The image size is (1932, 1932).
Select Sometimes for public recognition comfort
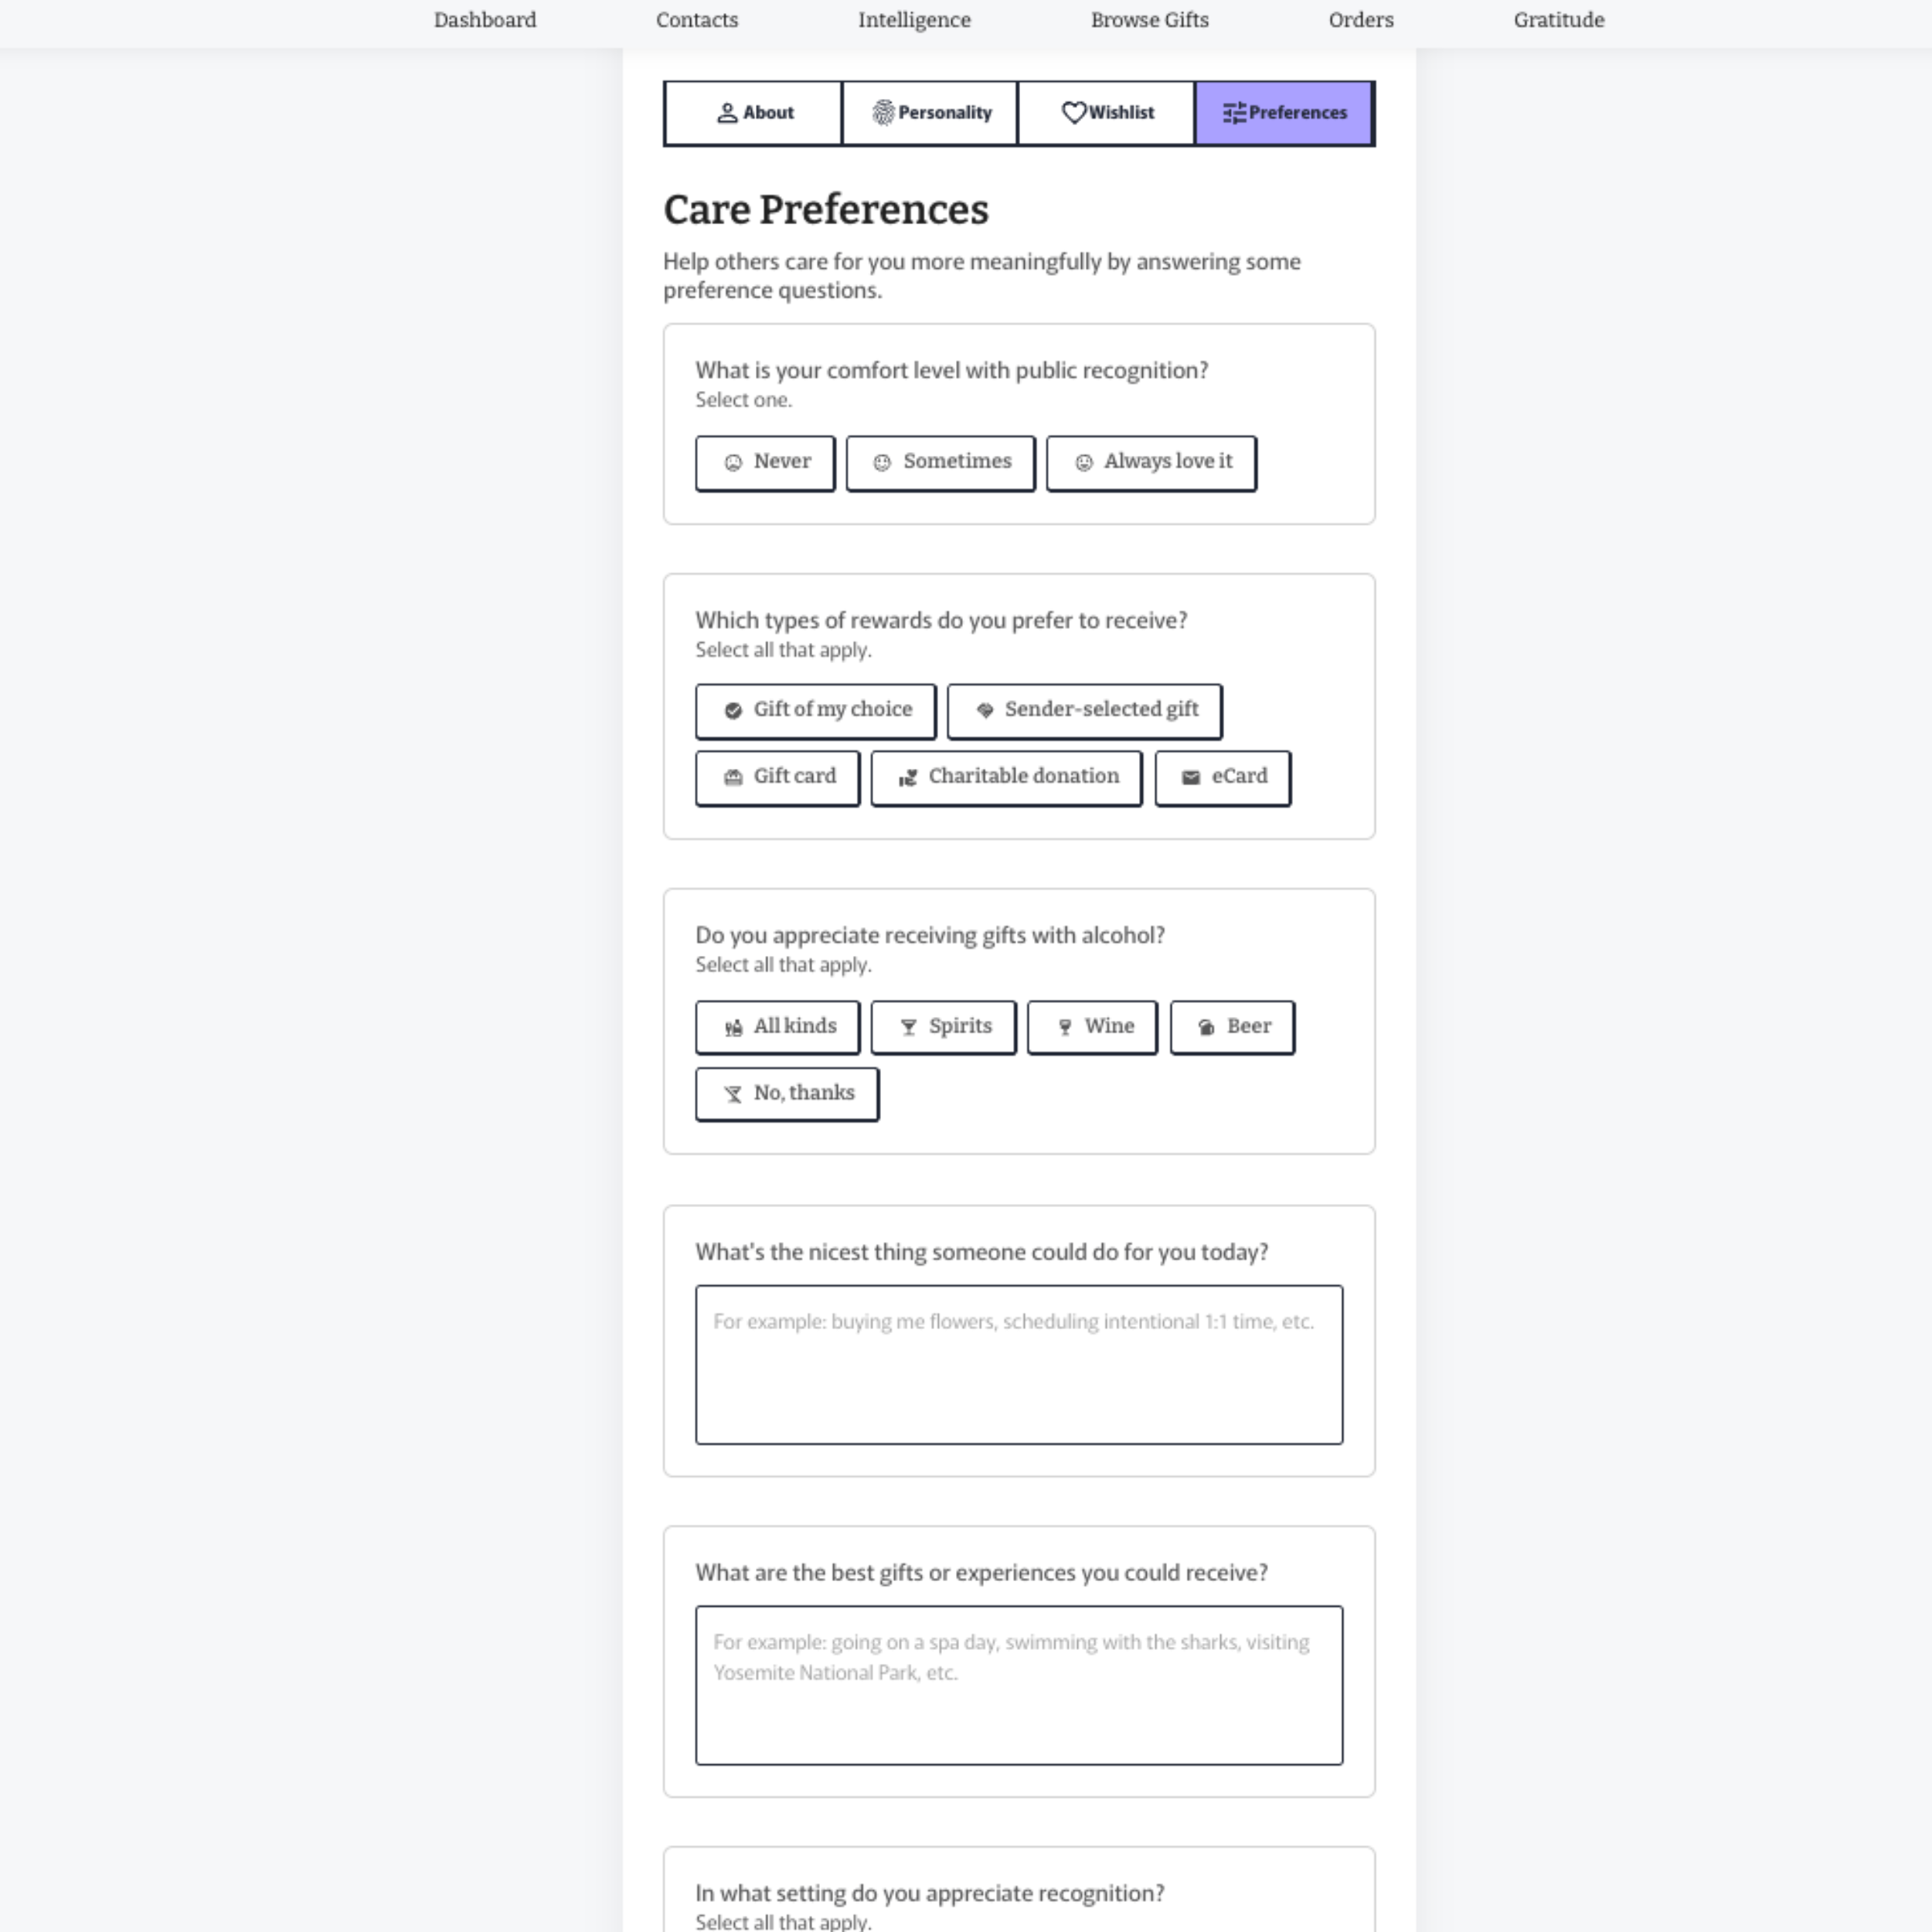point(940,463)
